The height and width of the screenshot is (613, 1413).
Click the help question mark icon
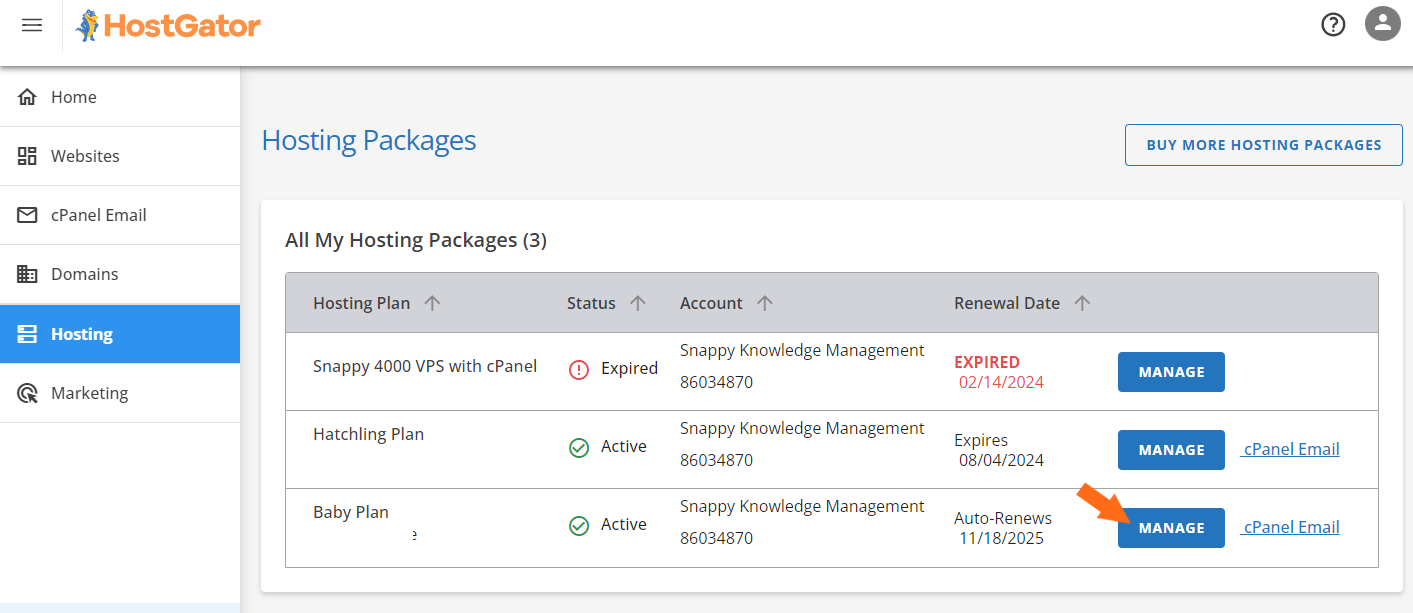tap(1333, 24)
